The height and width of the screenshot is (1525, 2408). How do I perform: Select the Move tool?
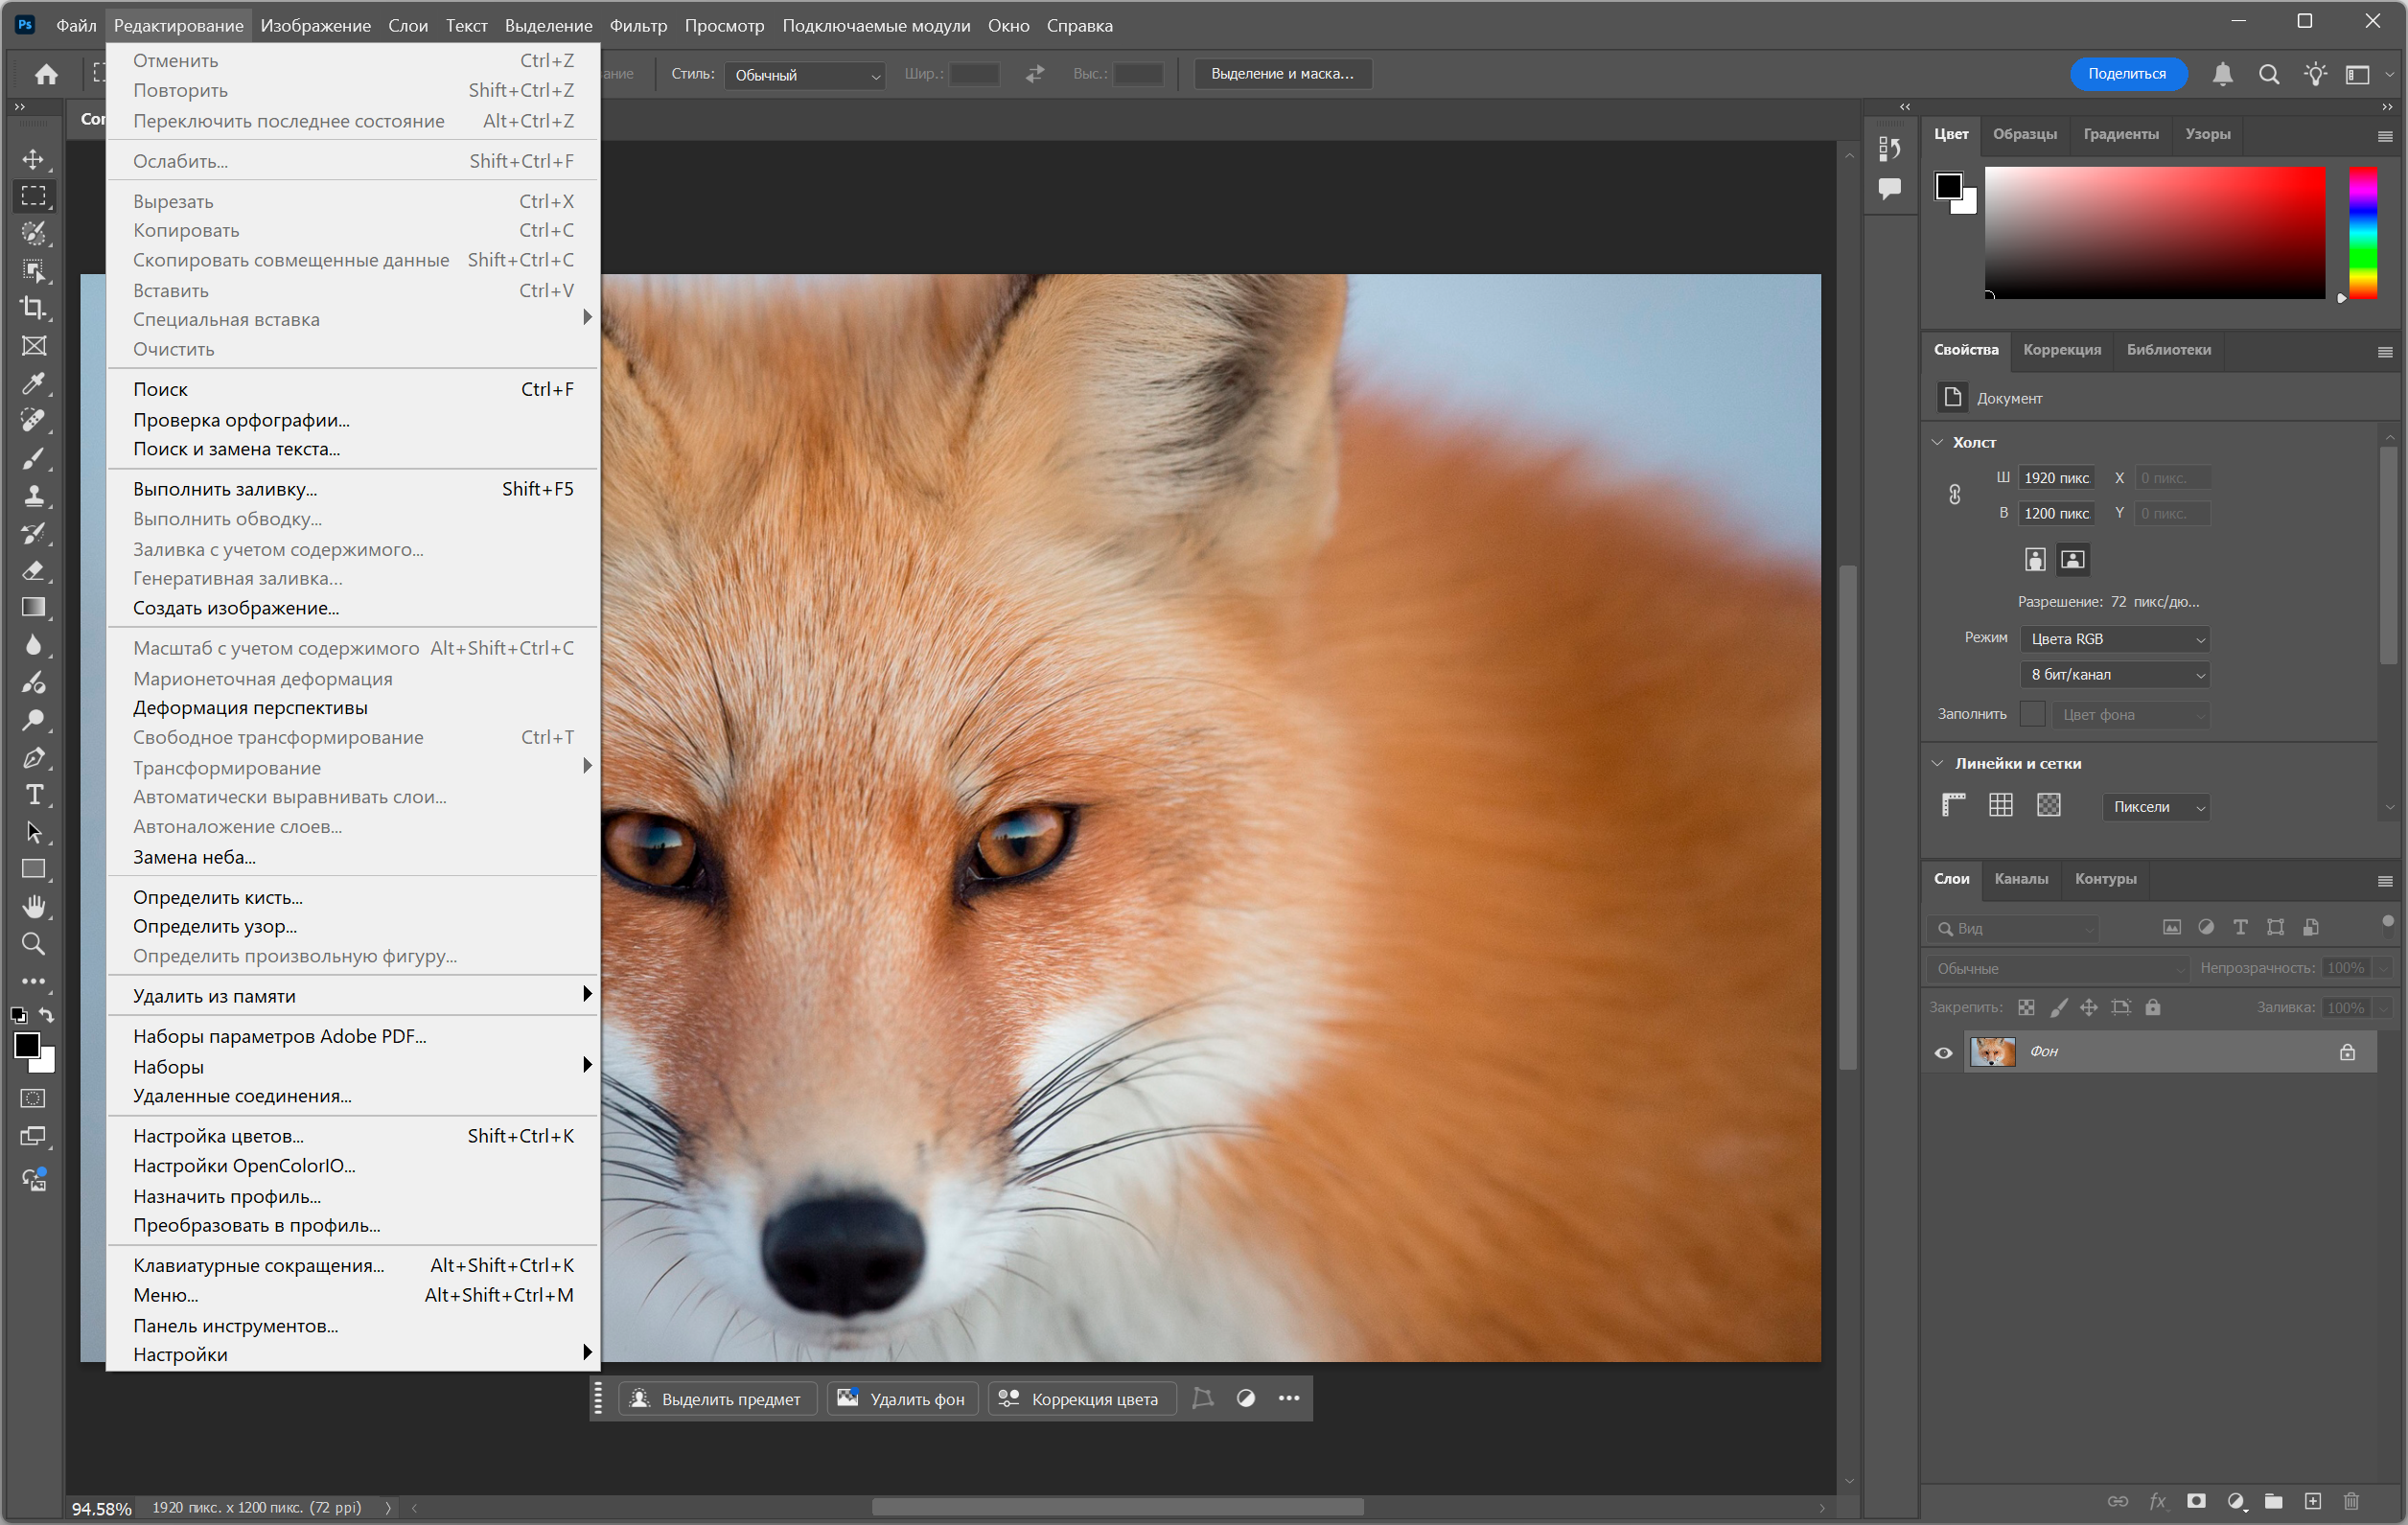[x=34, y=159]
